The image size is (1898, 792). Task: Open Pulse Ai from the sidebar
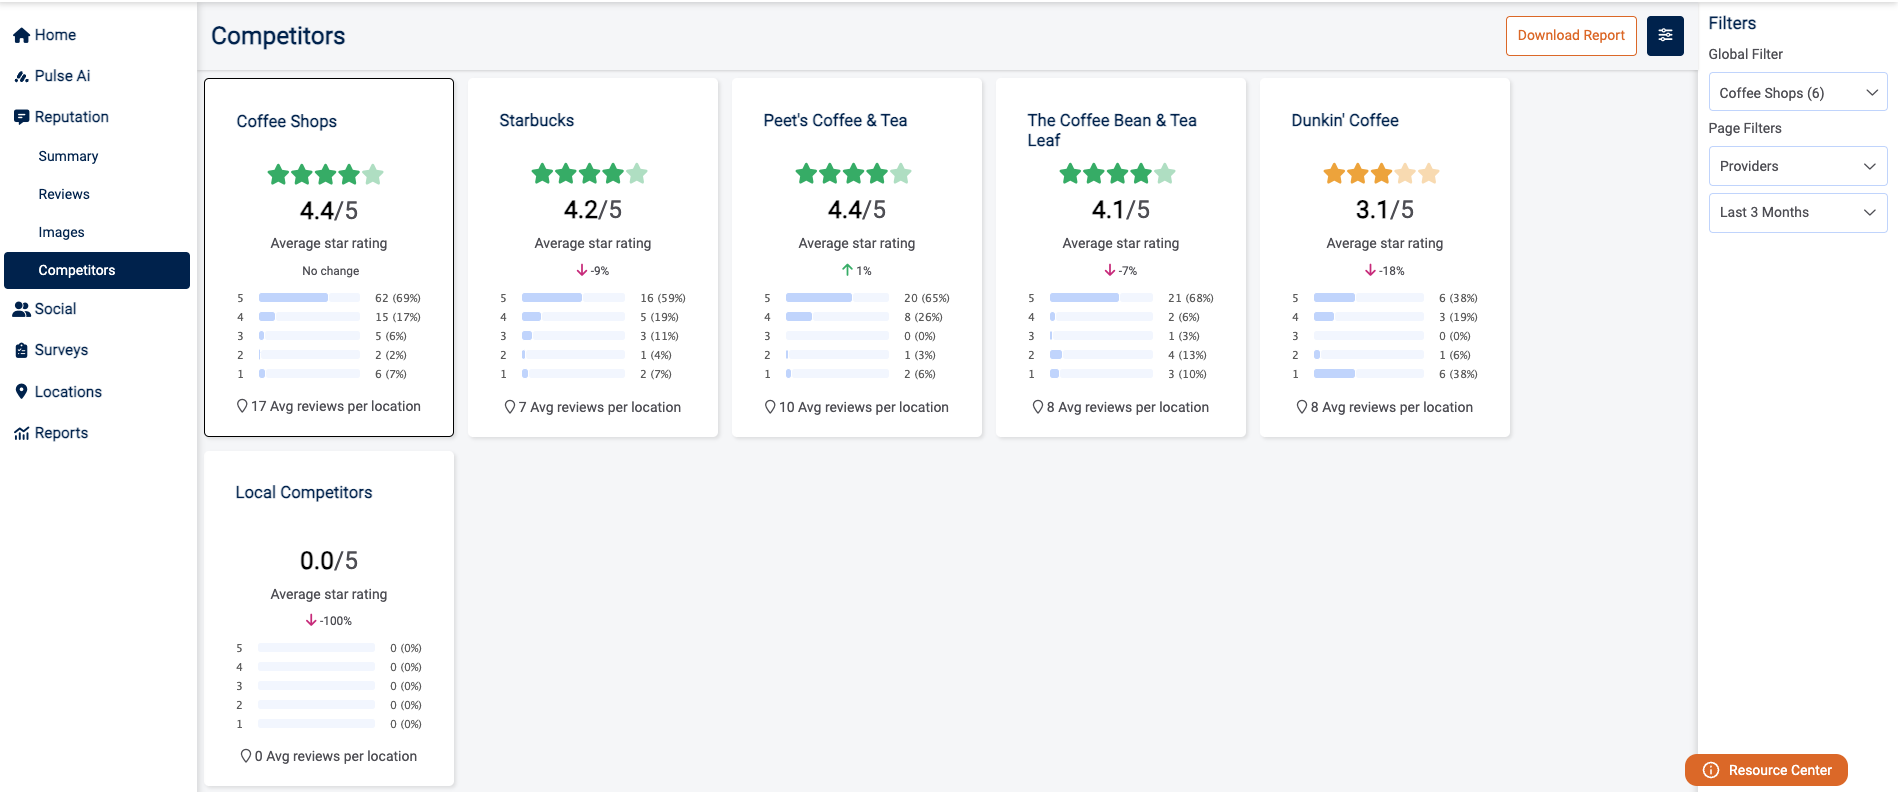tap(62, 76)
